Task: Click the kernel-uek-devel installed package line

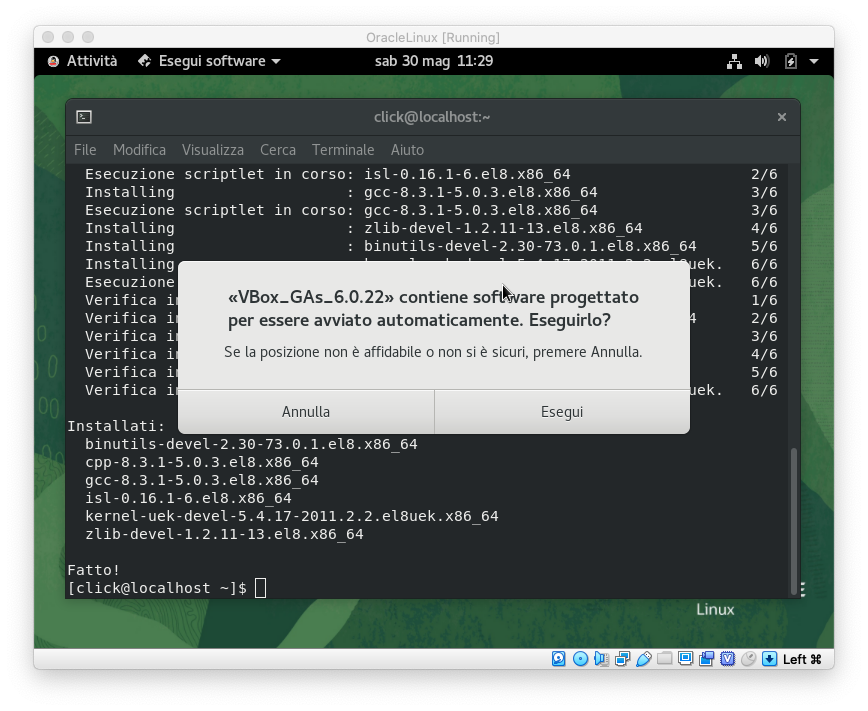Action: pyautogui.click(x=292, y=516)
